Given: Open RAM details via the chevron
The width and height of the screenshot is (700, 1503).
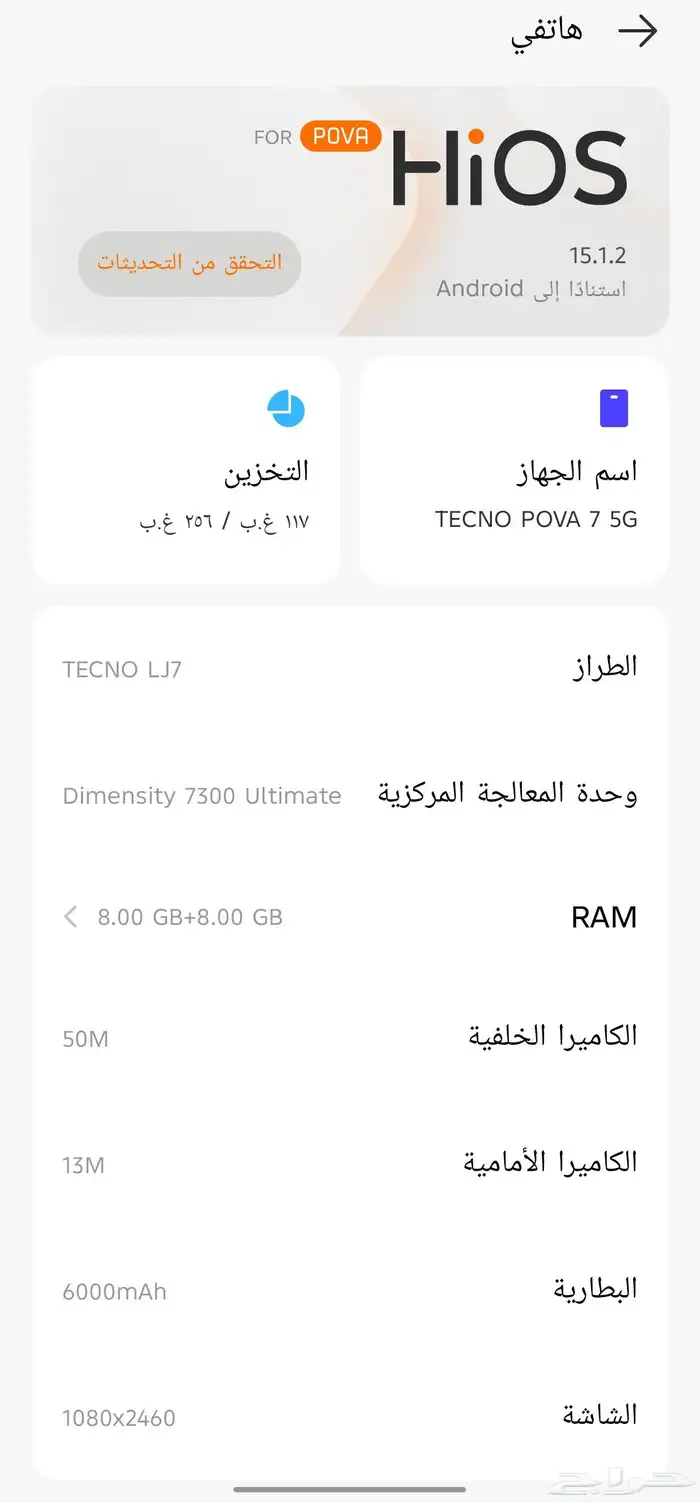Looking at the screenshot, I should (x=70, y=916).
